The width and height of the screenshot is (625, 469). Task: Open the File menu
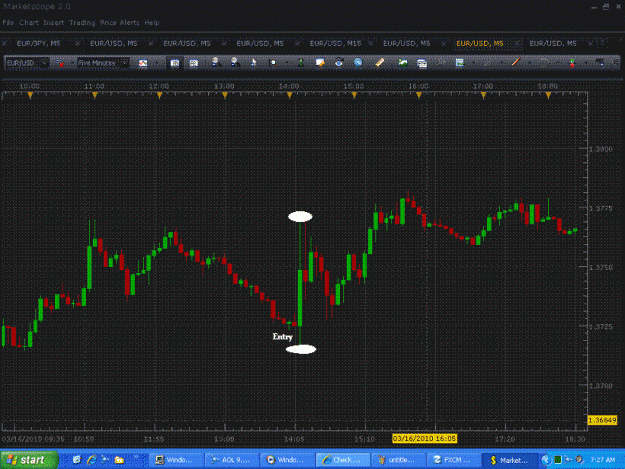coord(8,23)
